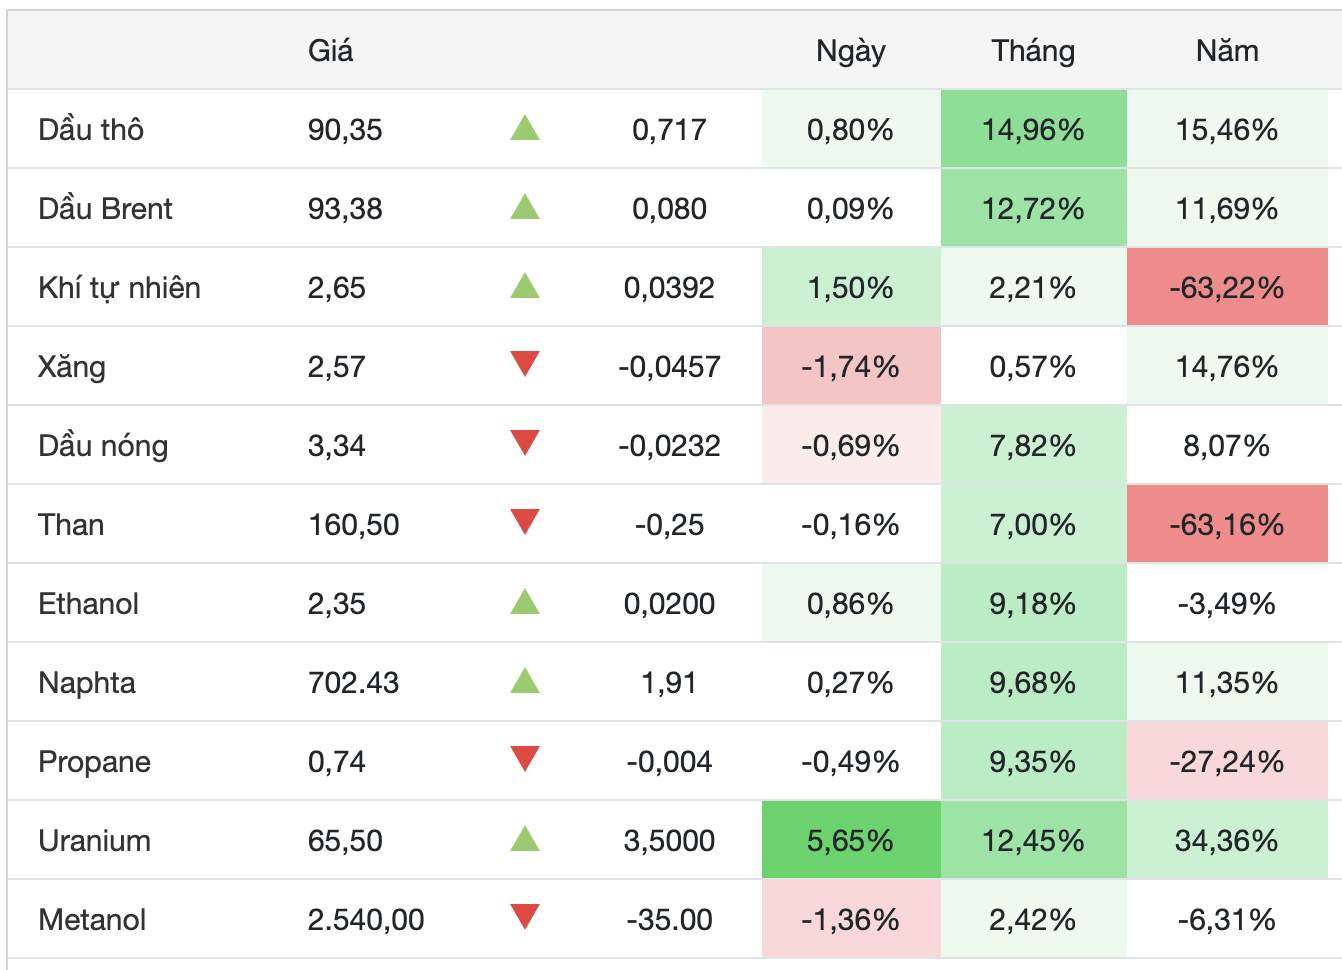Screen dimensions: 1342x970
Task: Click the -1,74% daily cell for Xăng
Action: (x=851, y=366)
